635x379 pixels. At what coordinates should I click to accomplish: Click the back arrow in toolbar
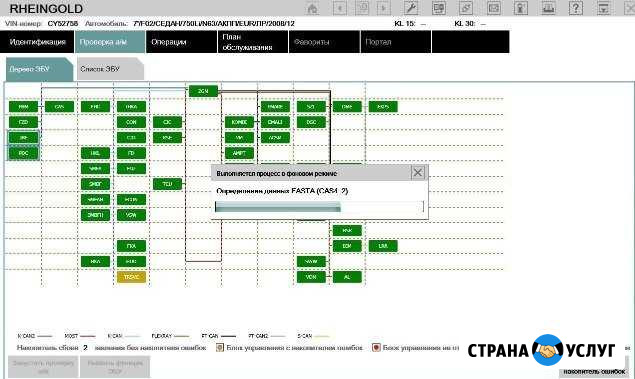click(x=340, y=9)
